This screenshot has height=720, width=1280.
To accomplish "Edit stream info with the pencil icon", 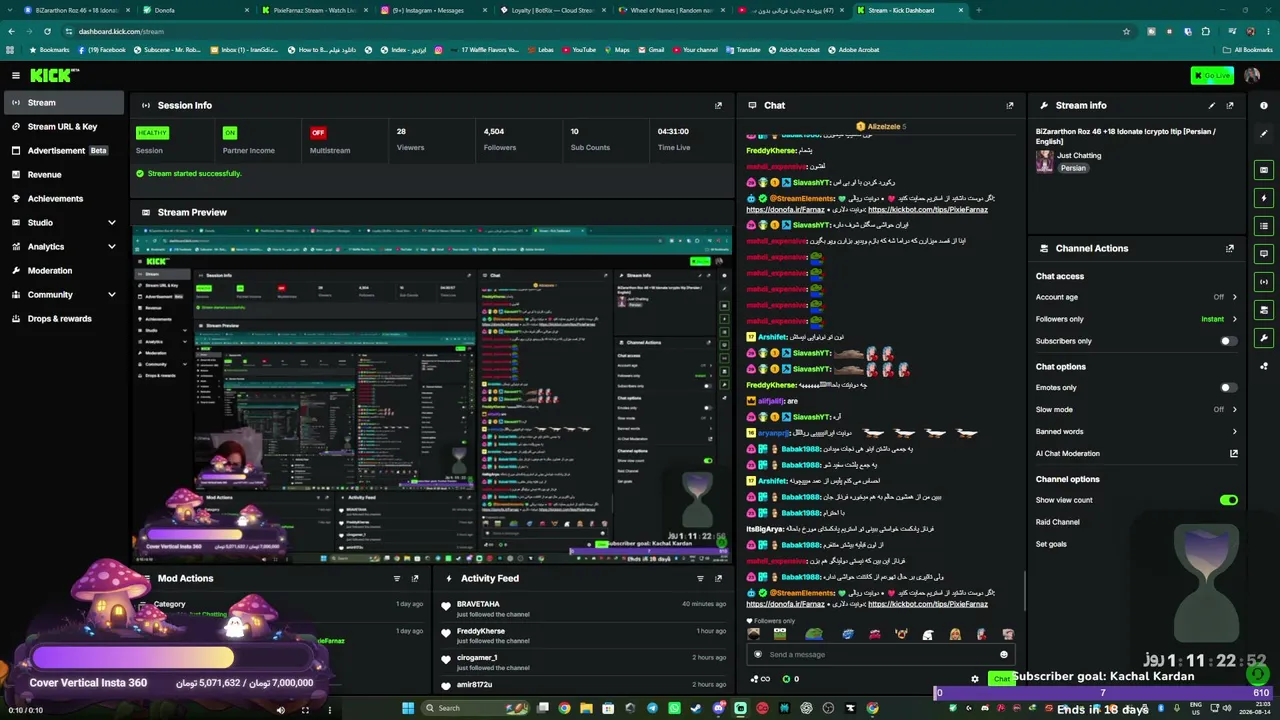I will tap(1212, 105).
